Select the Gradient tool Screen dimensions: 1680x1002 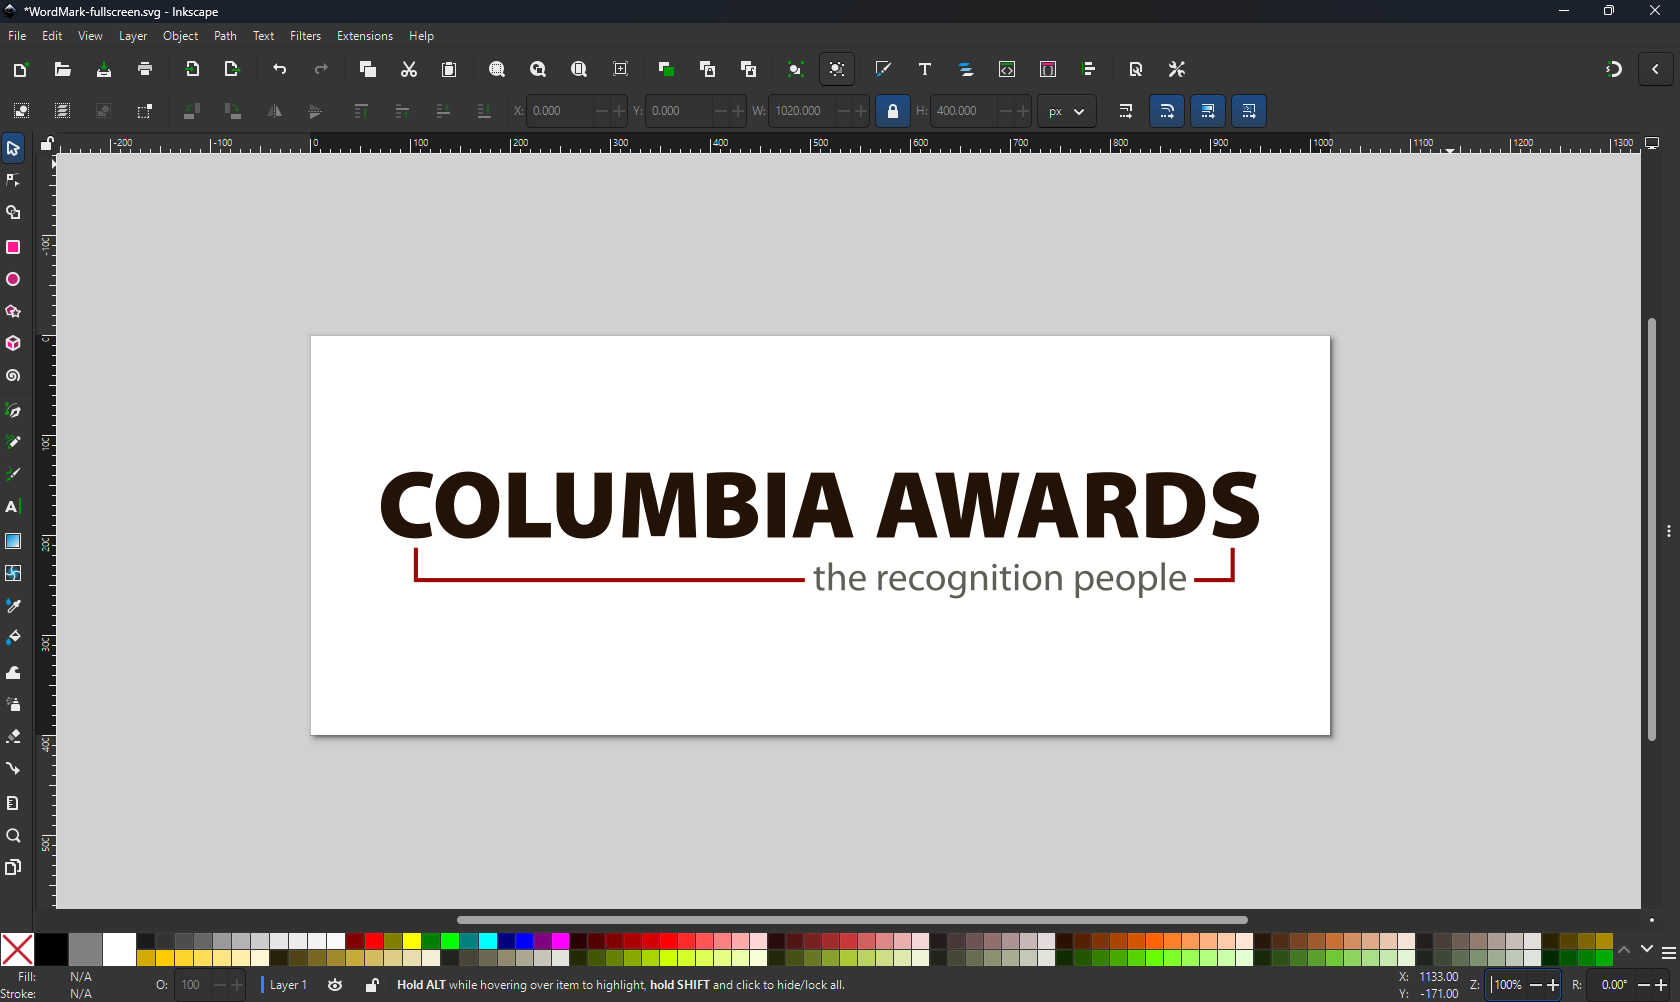13,541
